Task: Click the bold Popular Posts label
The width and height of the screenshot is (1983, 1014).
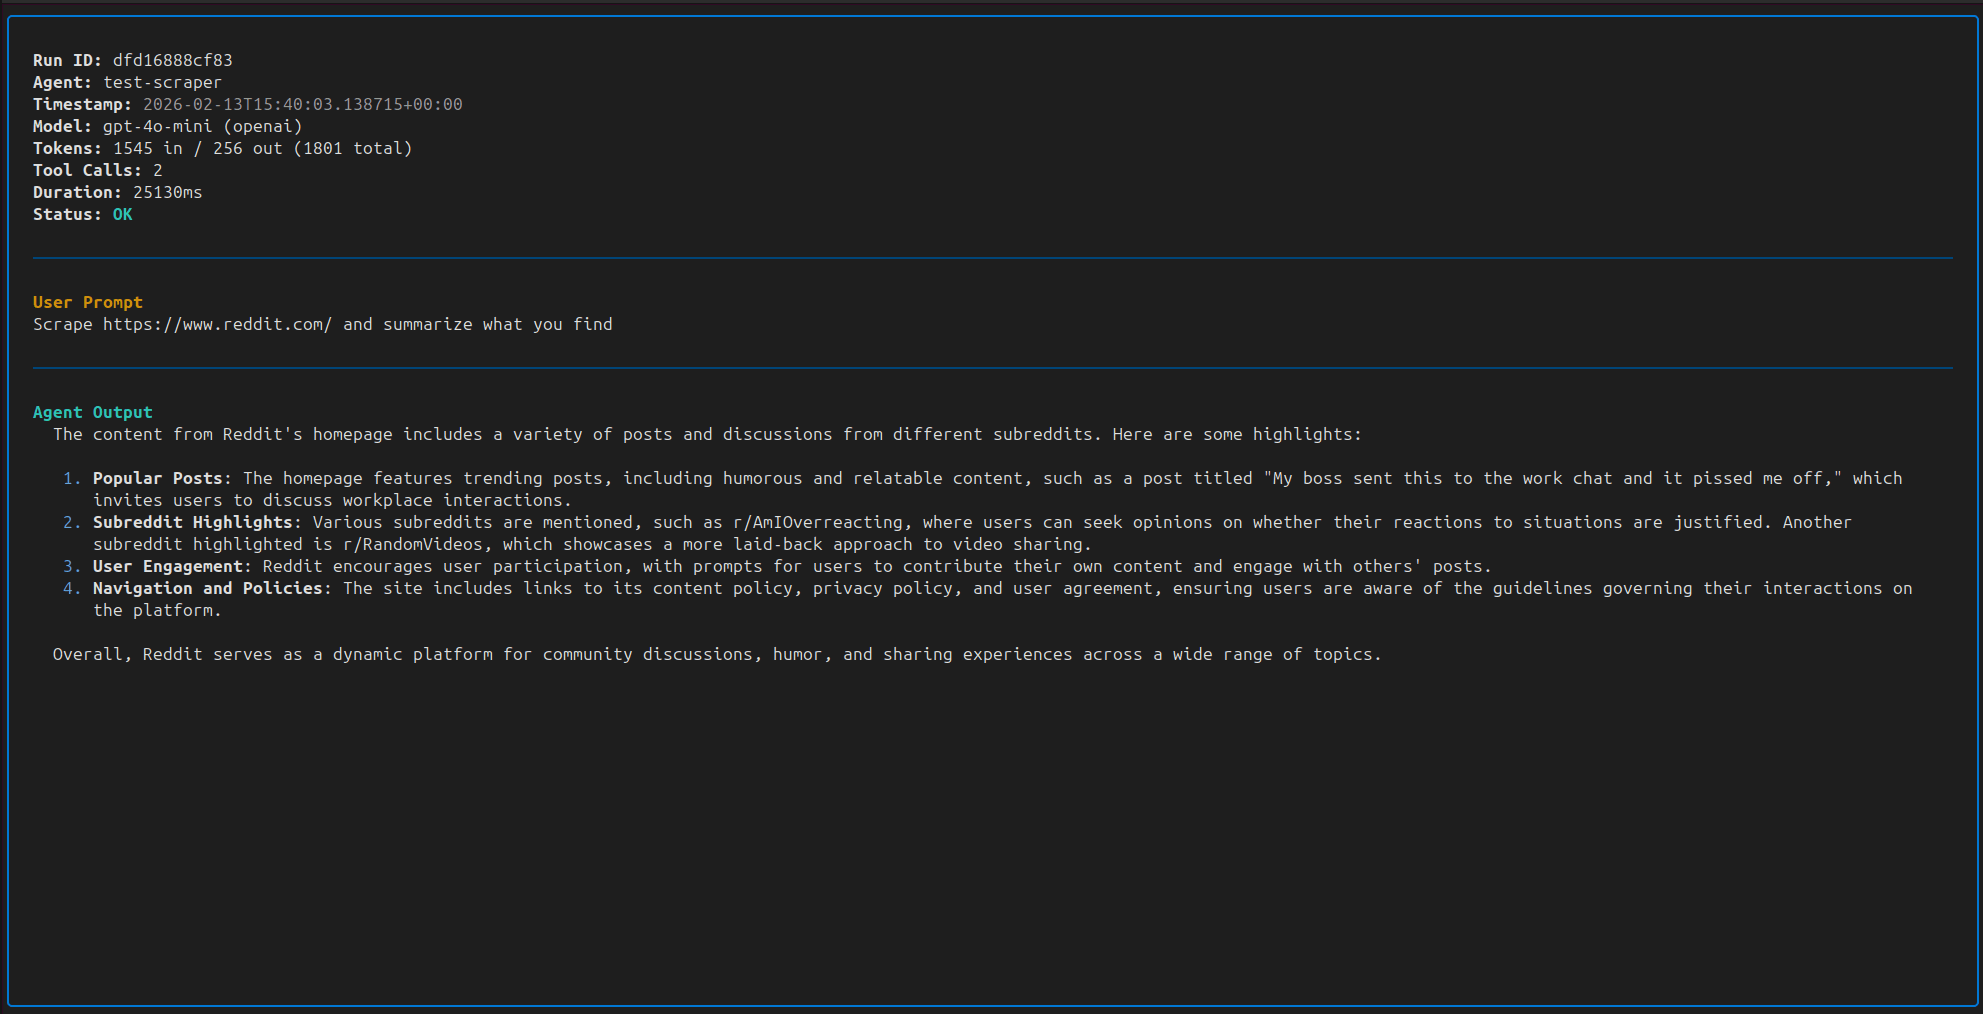Action: click(158, 478)
